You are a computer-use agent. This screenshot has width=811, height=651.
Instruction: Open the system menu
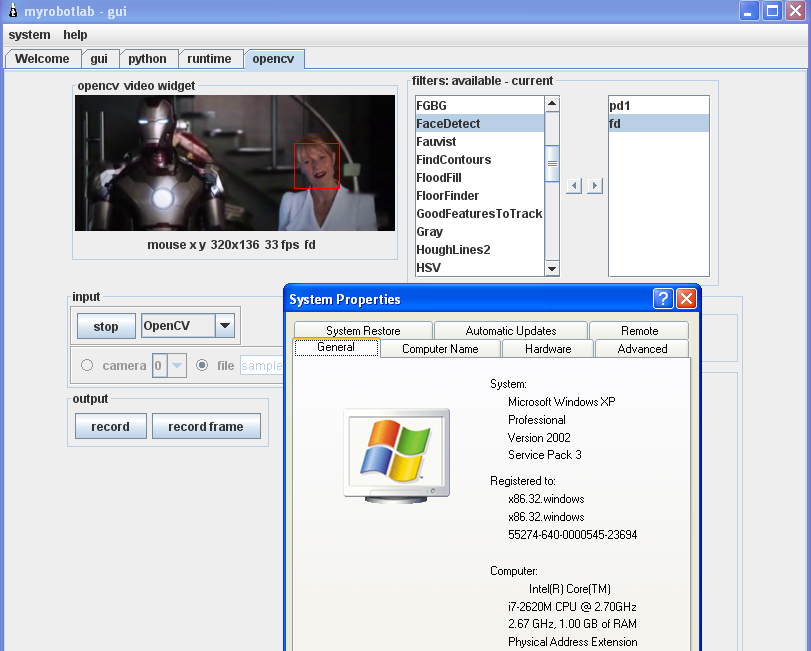pyautogui.click(x=29, y=35)
